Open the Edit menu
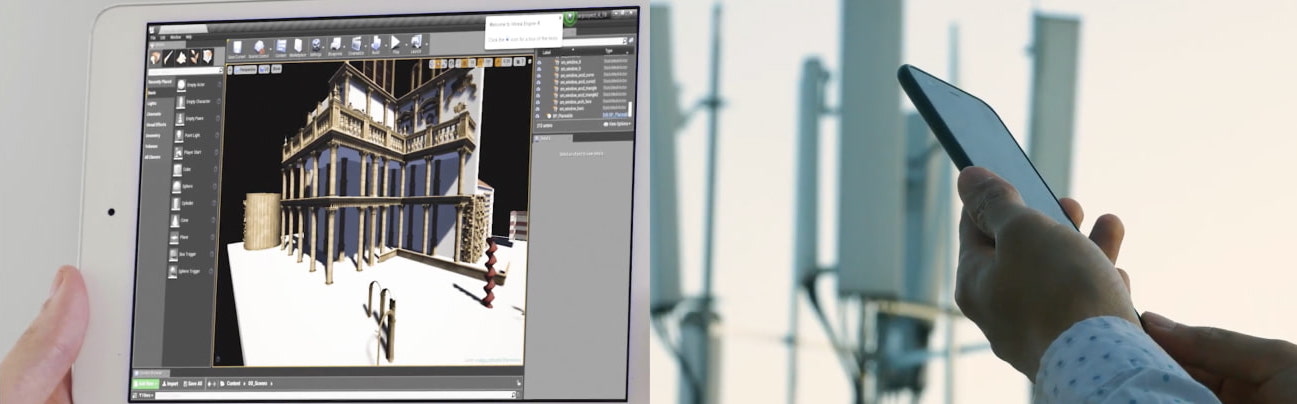This screenshot has height=404, width=1297. click(x=162, y=37)
